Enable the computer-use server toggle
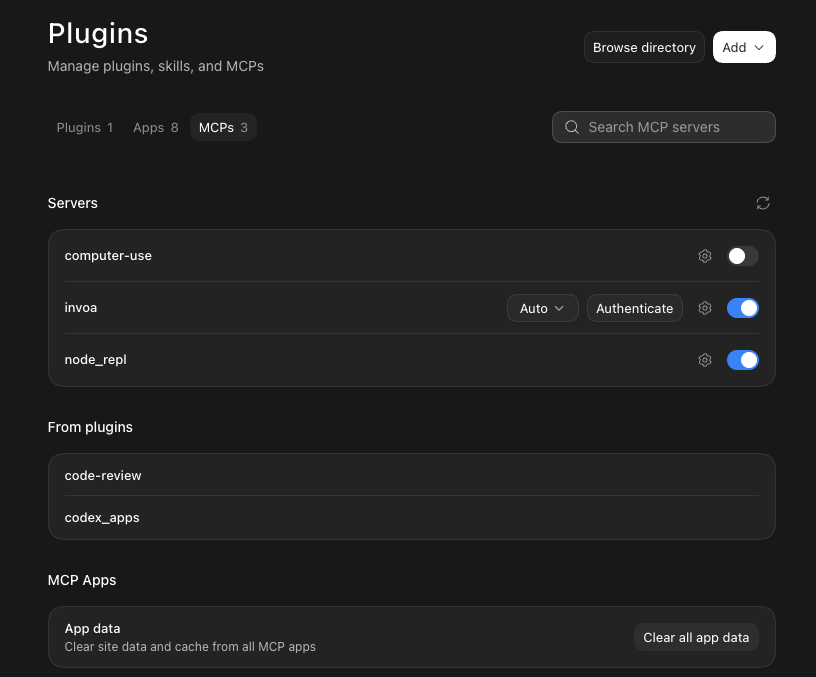Screen dimensions: 816x677 [743, 256]
